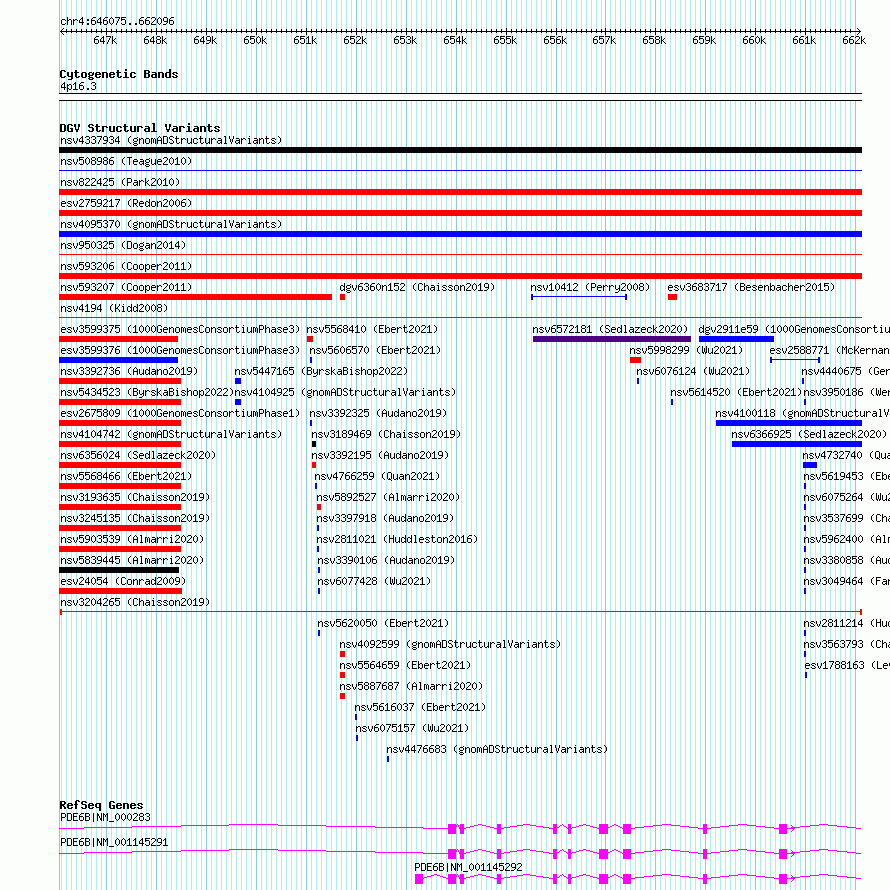Open variant nsv5606570 (Ebert2021)
890x890 pixels.
click(x=375, y=350)
